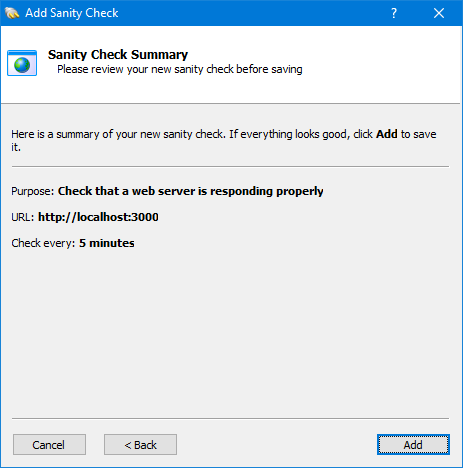Click the separator line below the intro text

[230, 166]
